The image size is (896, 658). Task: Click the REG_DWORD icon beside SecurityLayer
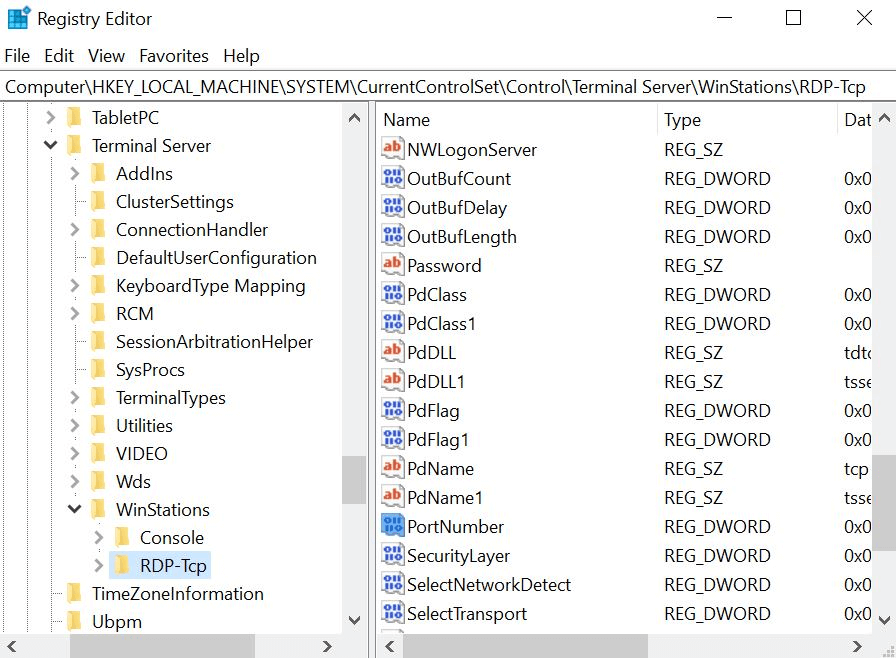pos(394,555)
